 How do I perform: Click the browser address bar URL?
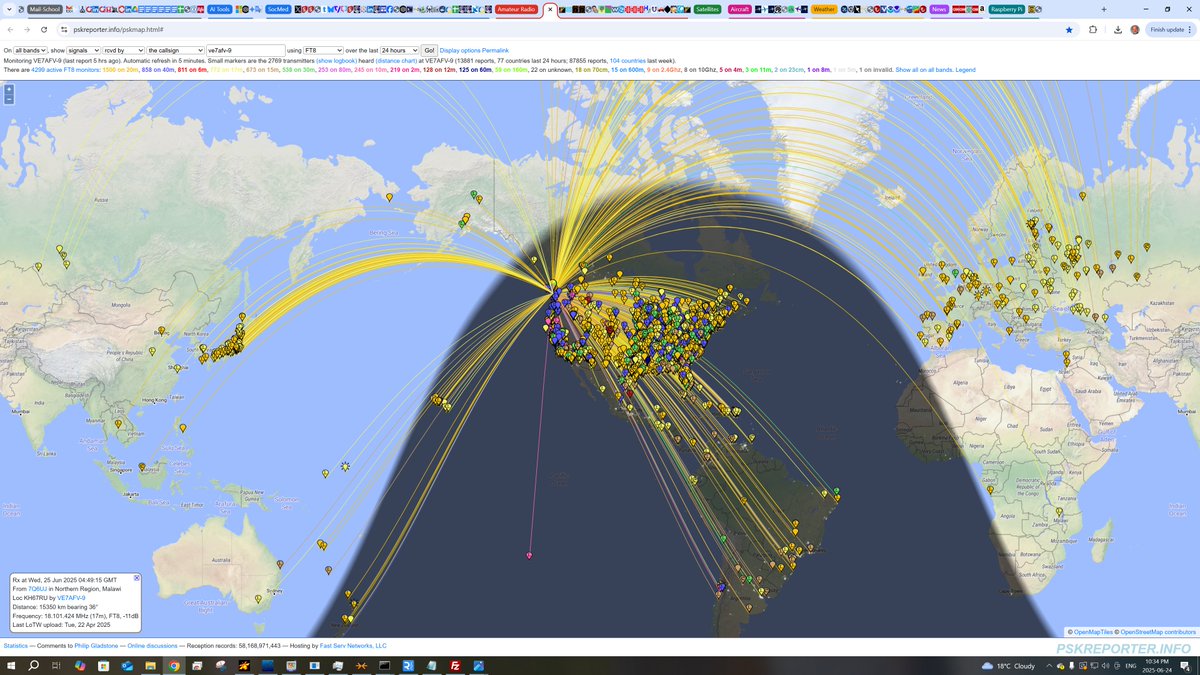click(x=118, y=30)
